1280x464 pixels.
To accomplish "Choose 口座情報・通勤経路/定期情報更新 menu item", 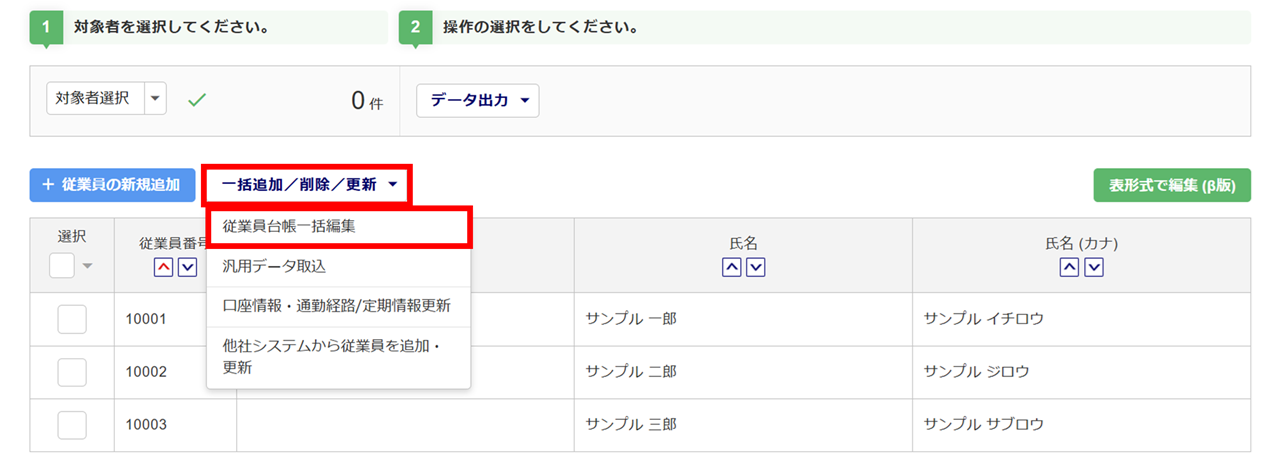I will (338, 306).
